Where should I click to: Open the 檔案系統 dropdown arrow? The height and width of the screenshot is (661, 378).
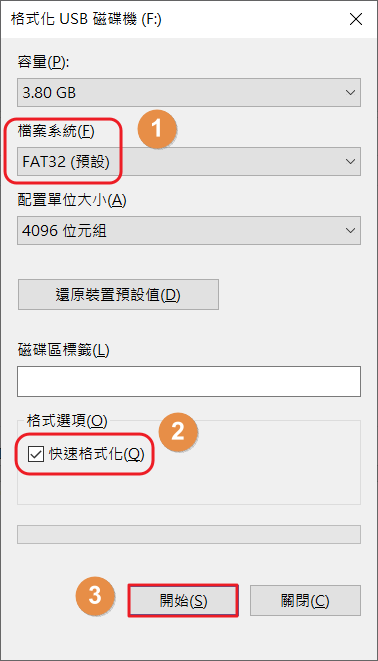click(350, 161)
